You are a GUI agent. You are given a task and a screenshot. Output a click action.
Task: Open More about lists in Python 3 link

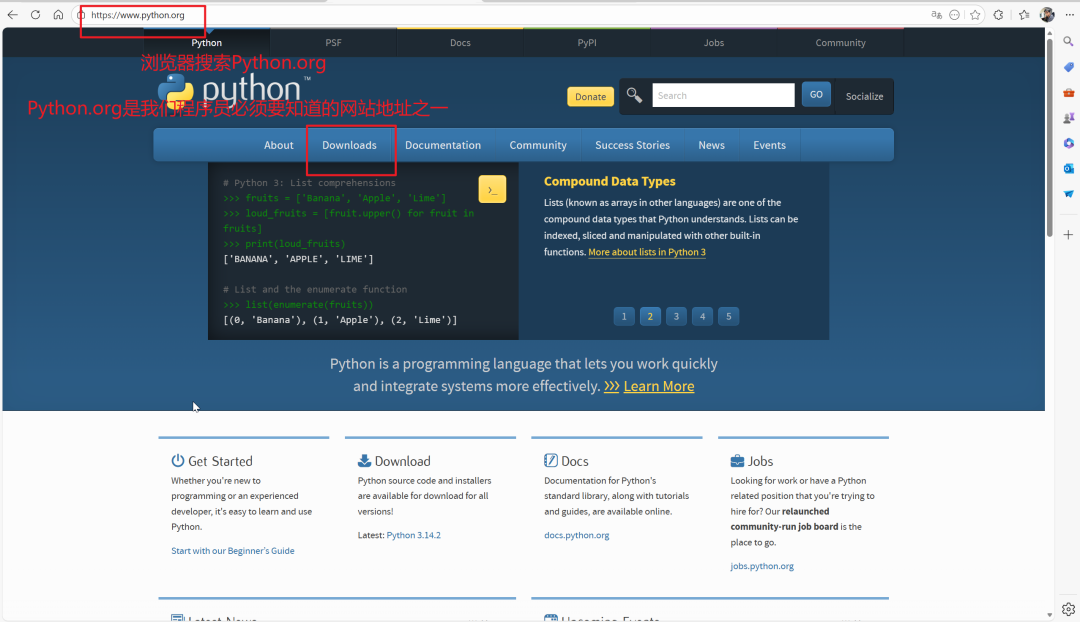point(647,252)
